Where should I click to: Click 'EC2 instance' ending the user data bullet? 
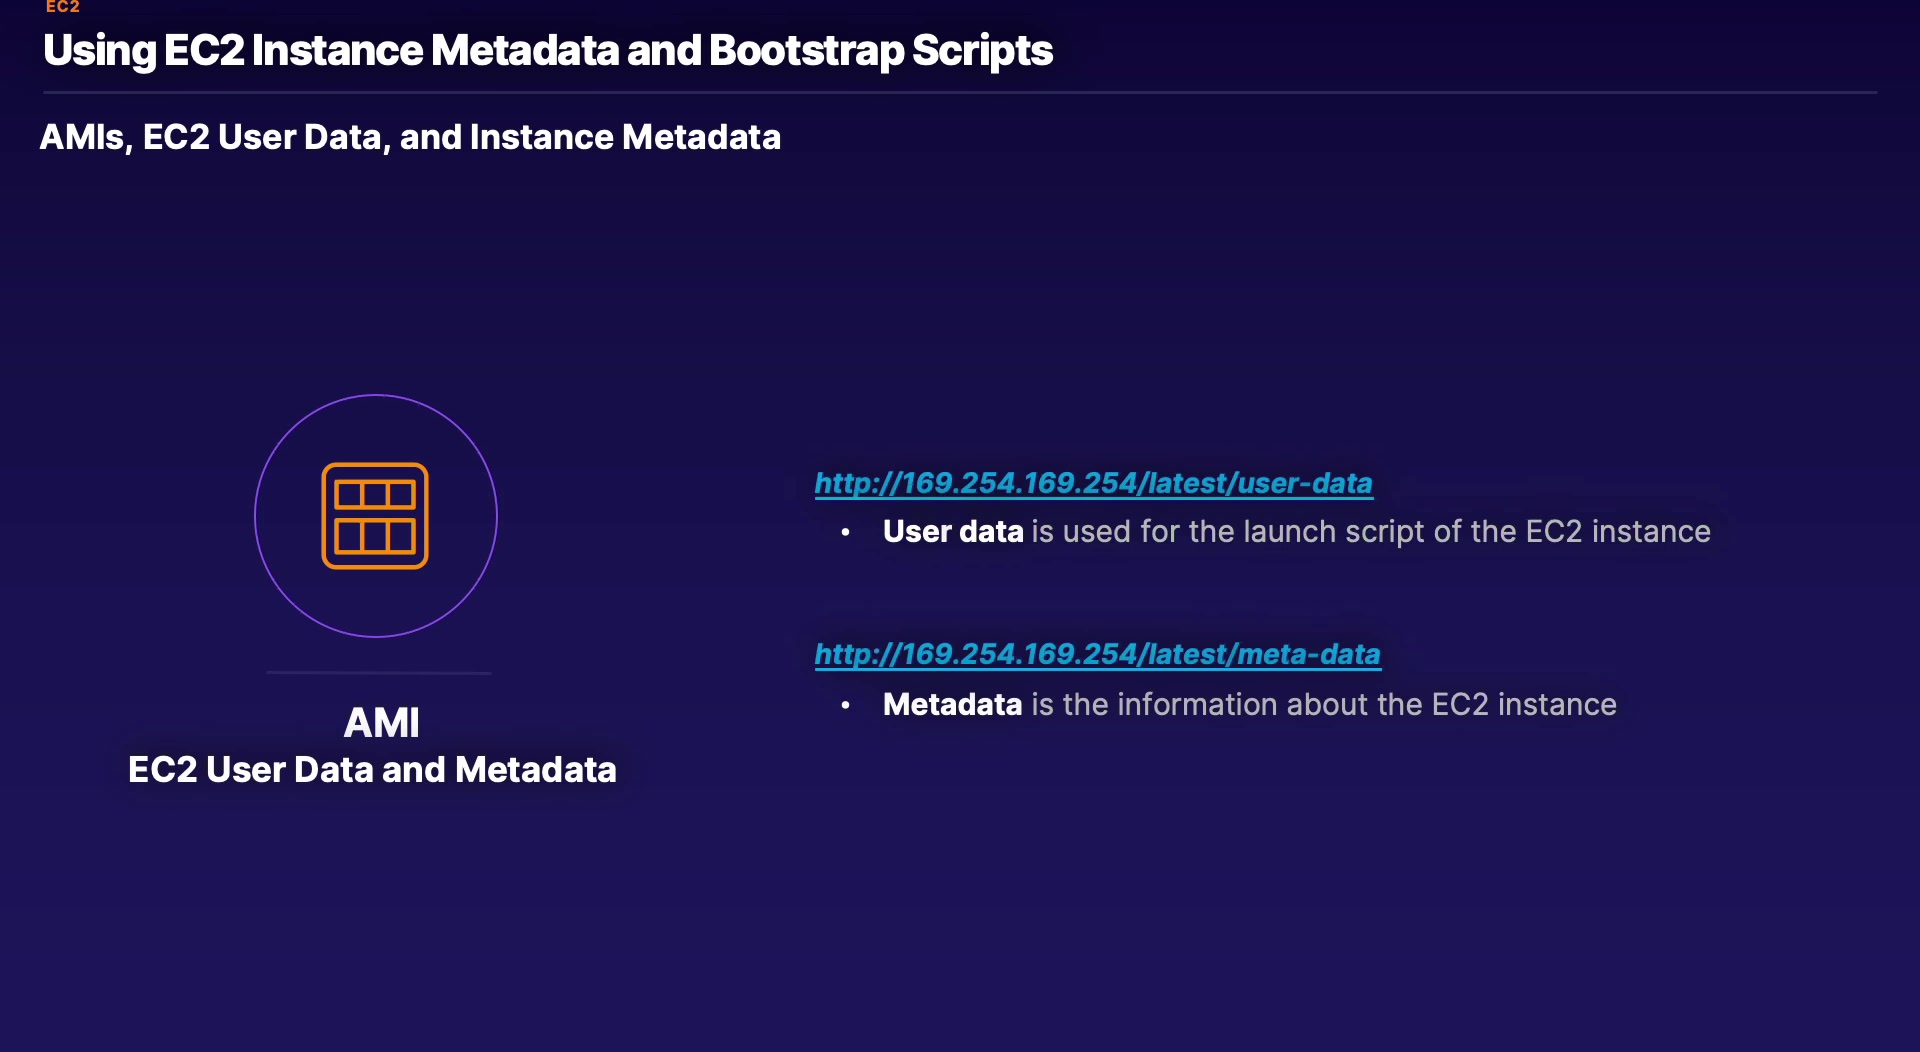pos(1617,531)
